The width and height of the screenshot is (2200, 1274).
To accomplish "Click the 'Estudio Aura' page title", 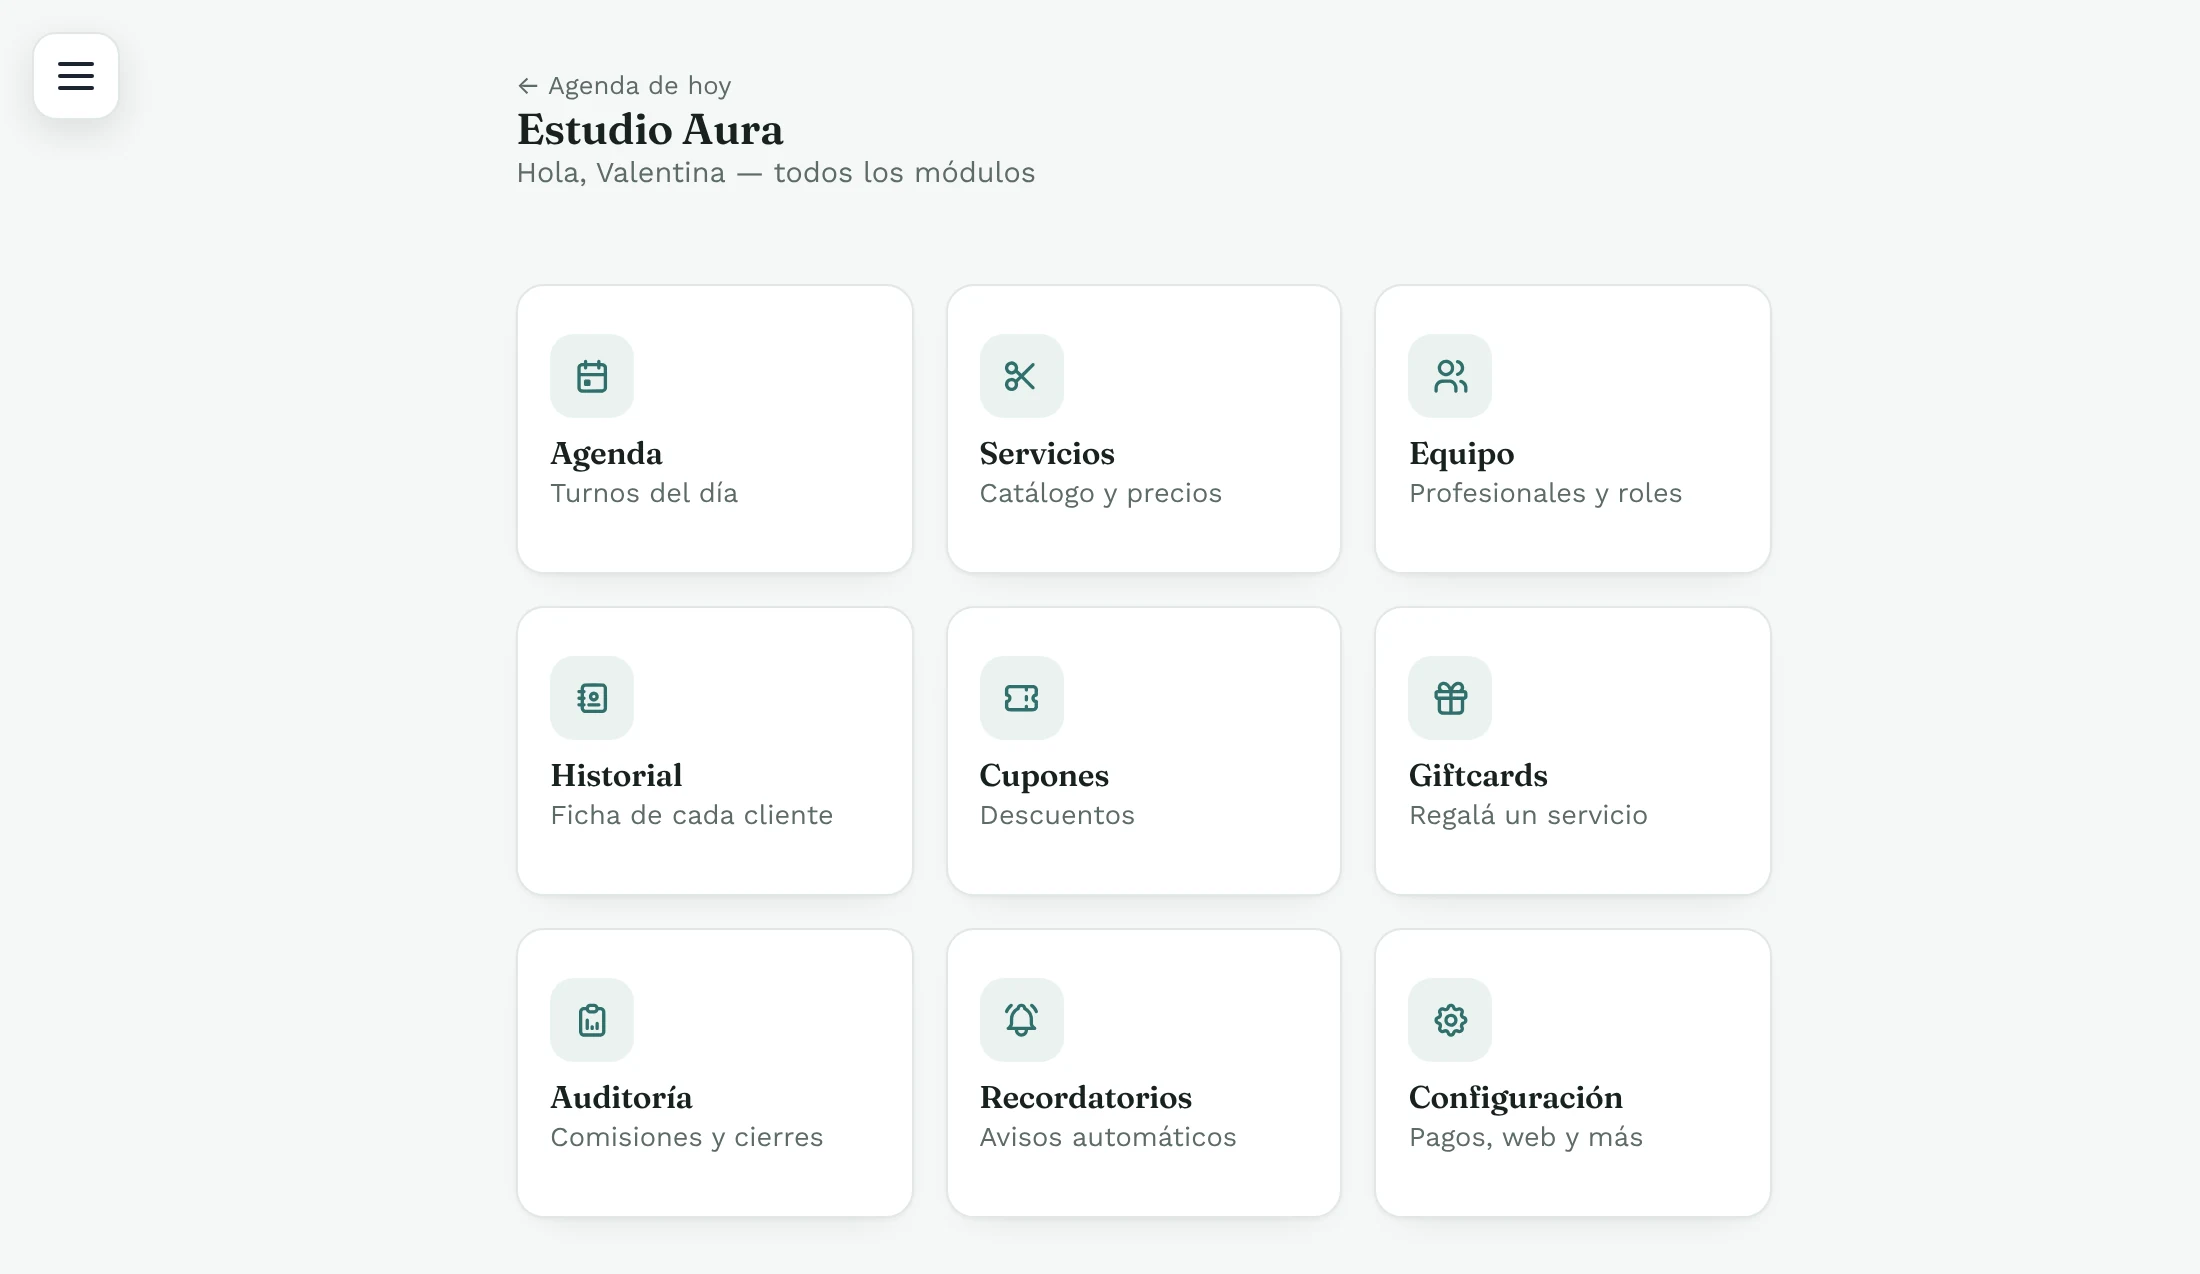I will [650, 130].
